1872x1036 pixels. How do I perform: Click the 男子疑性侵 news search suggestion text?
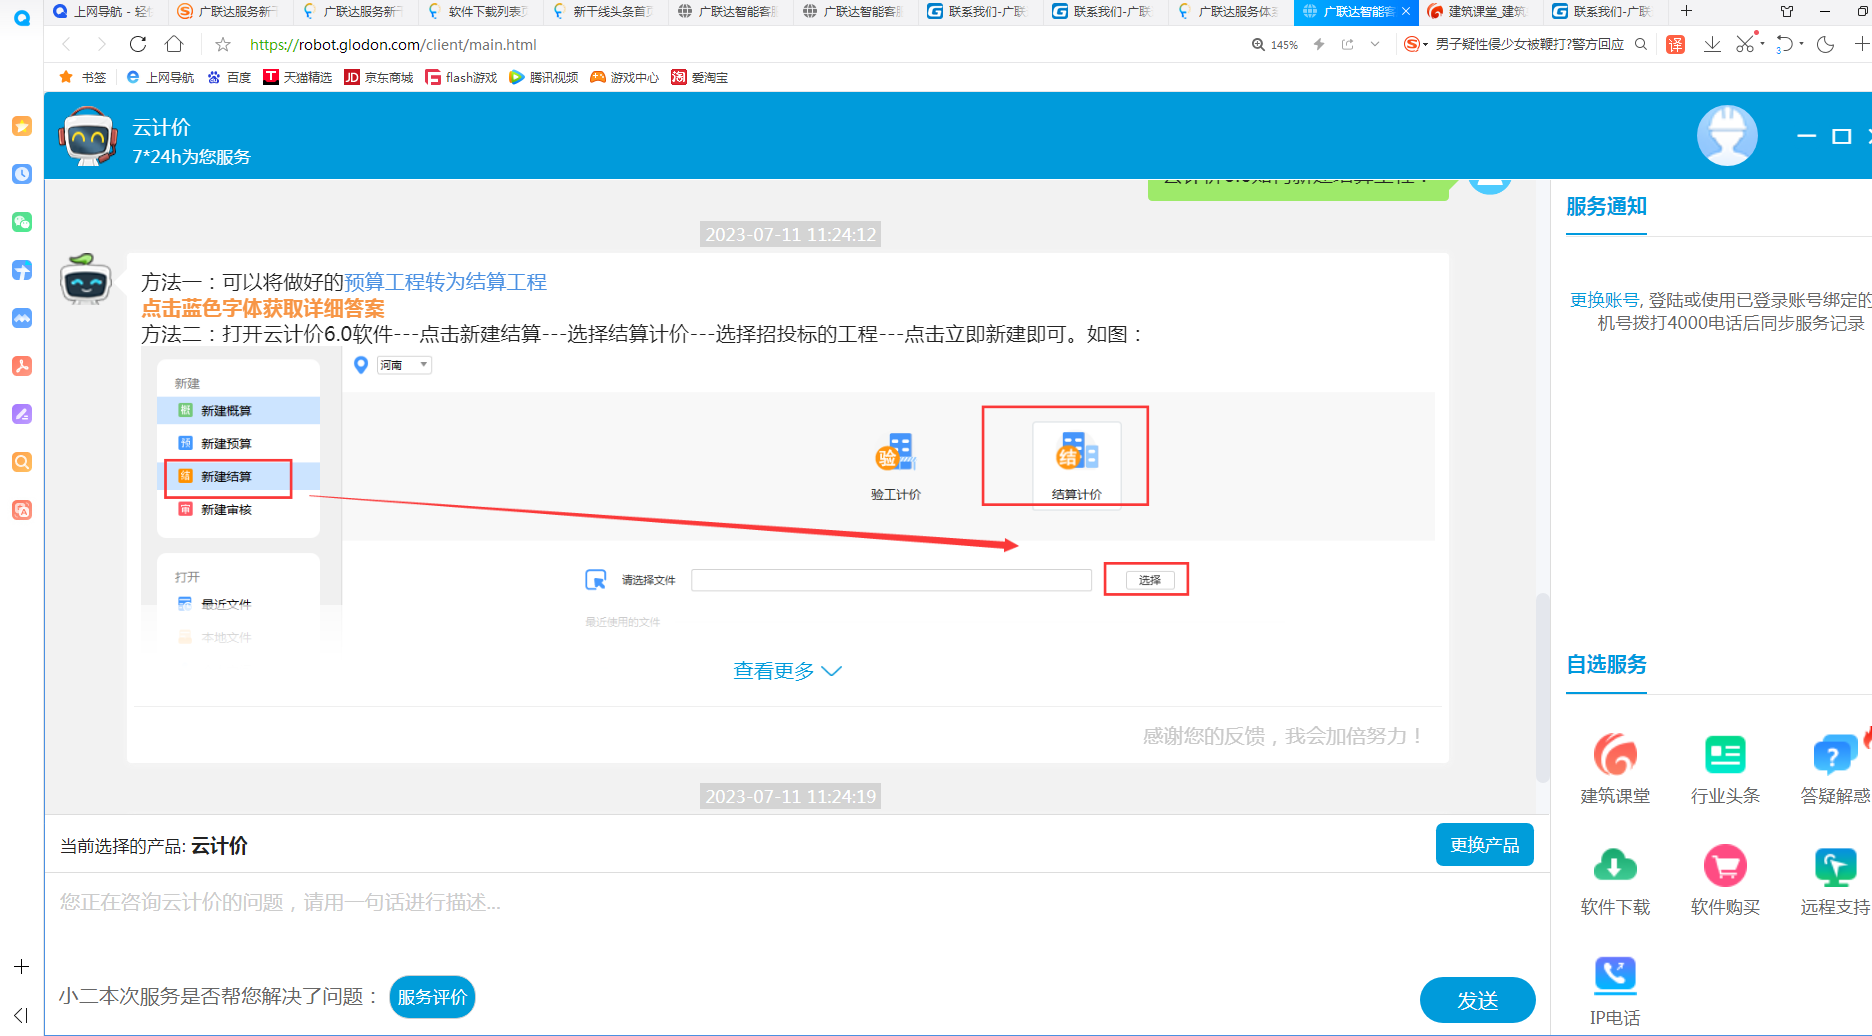[x=1529, y=44]
